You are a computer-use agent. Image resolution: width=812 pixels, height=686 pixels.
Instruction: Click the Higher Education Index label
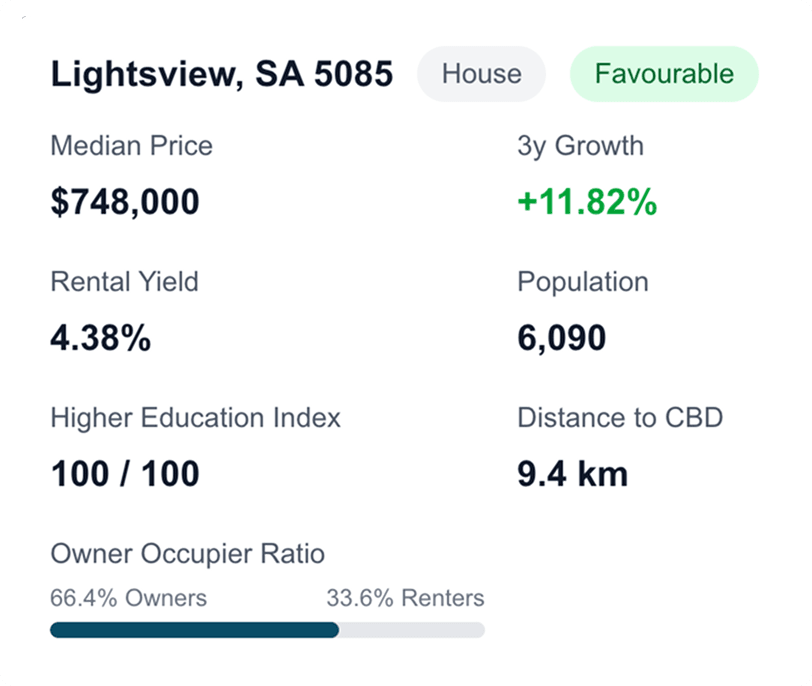click(195, 418)
